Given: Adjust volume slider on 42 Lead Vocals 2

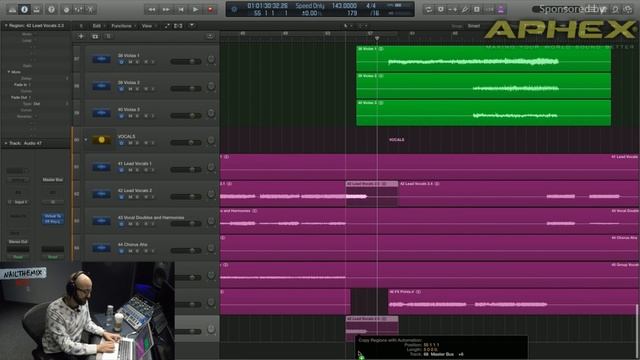Looking at the screenshot, I should coord(186,197).
